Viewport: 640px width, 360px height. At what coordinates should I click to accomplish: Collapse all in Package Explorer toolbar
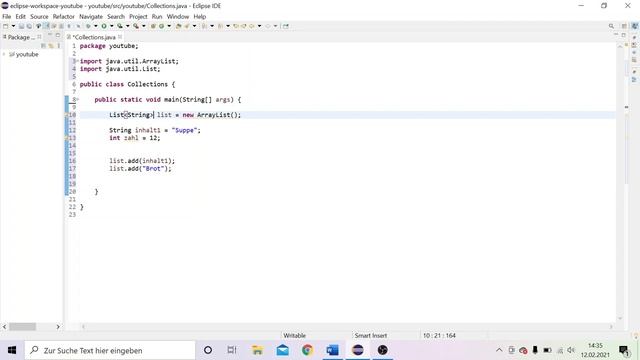coord(43,46)
